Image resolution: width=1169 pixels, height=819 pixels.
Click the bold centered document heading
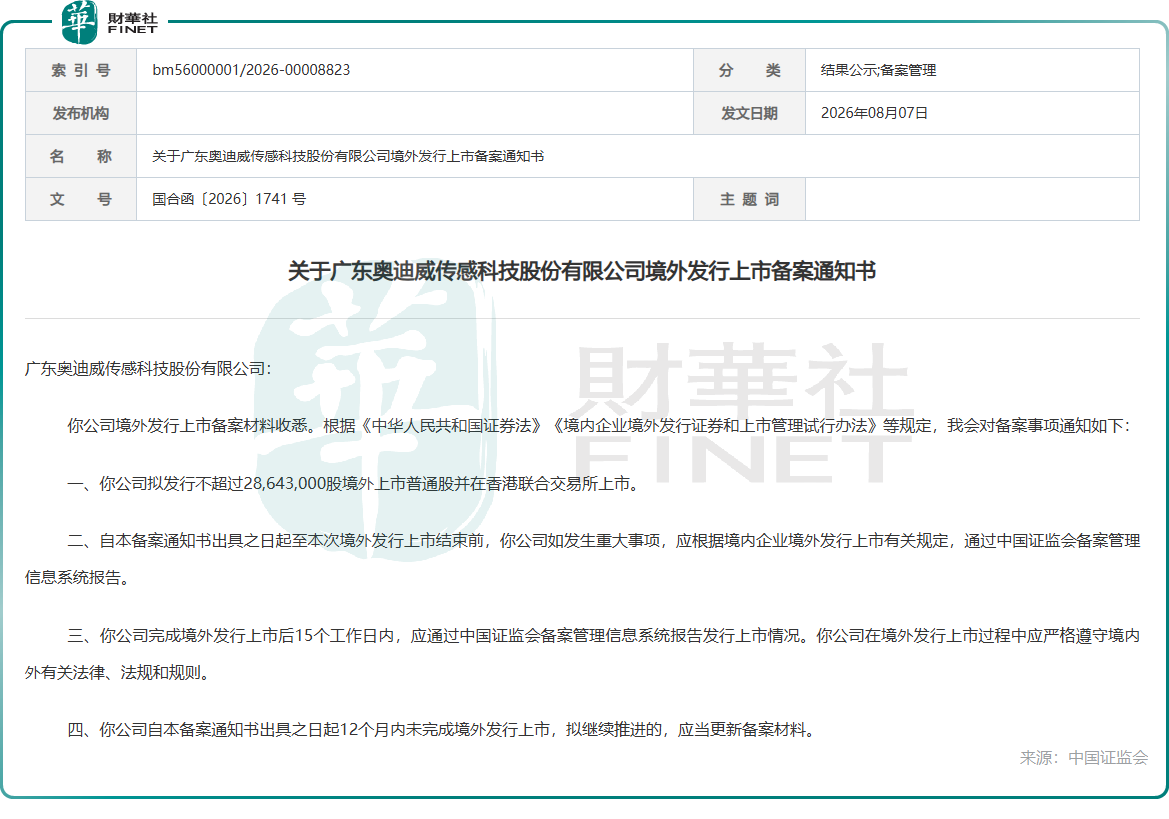click(582, 271)
